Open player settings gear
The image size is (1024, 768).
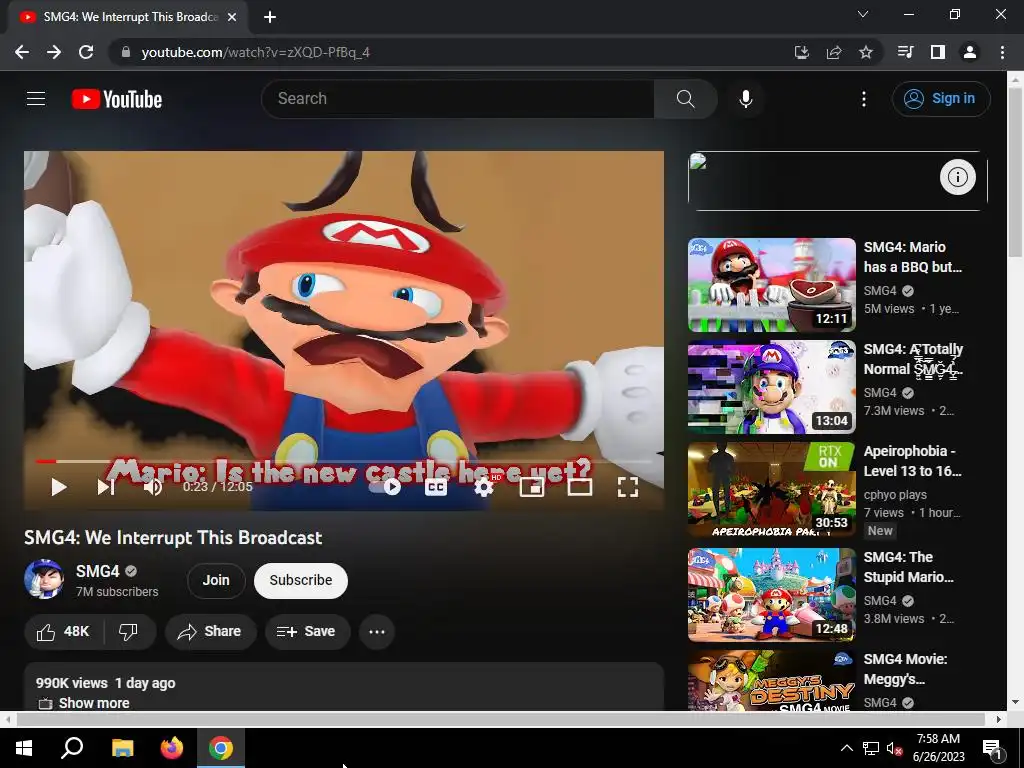pyautogui.click(x=483, y=487)
